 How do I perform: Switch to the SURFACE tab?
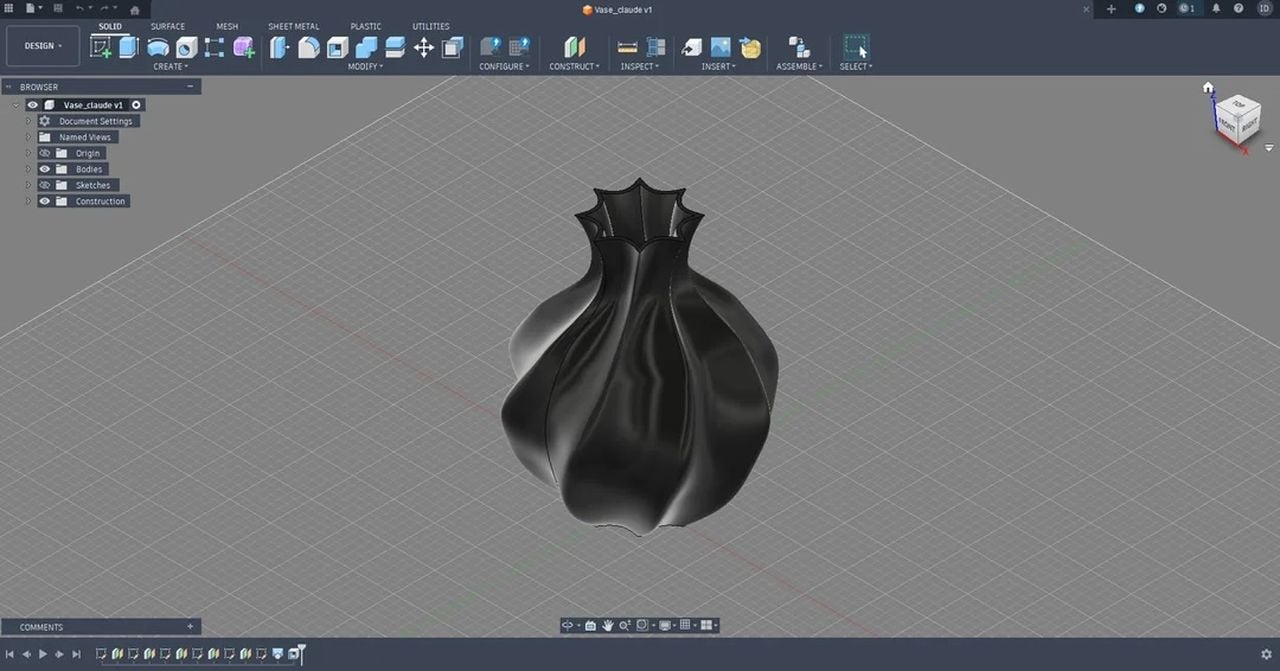tap(168, 27)
